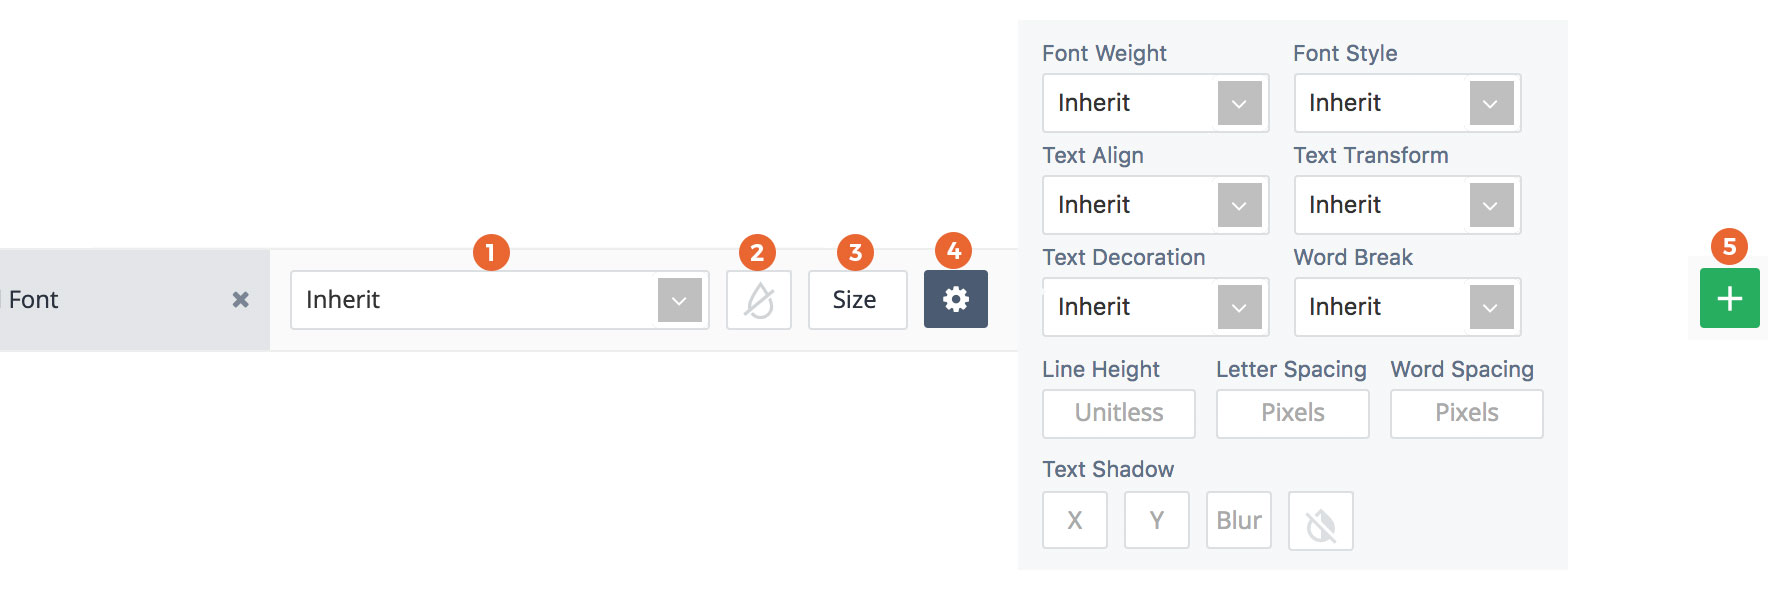Click the Letter Spacing Pixels field
Image resolution: width=1790 pixels, height=600 pixels.
point(1293,414)
